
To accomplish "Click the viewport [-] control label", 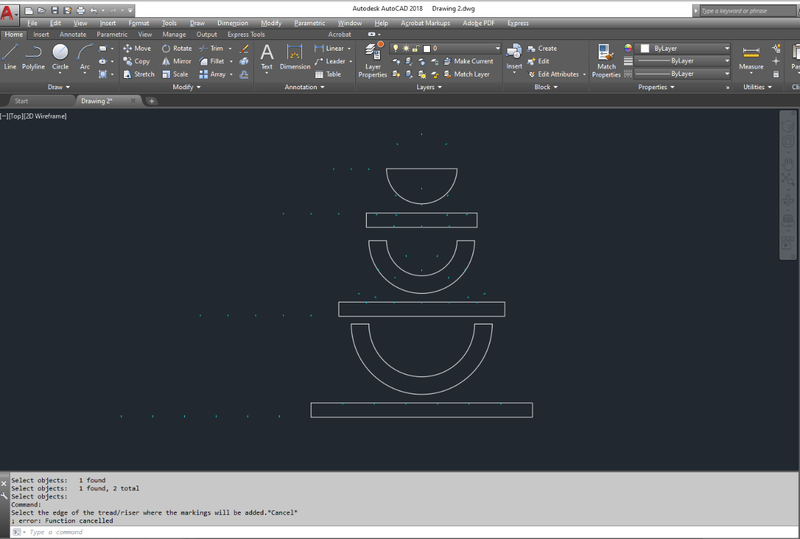I will point(4,116).
